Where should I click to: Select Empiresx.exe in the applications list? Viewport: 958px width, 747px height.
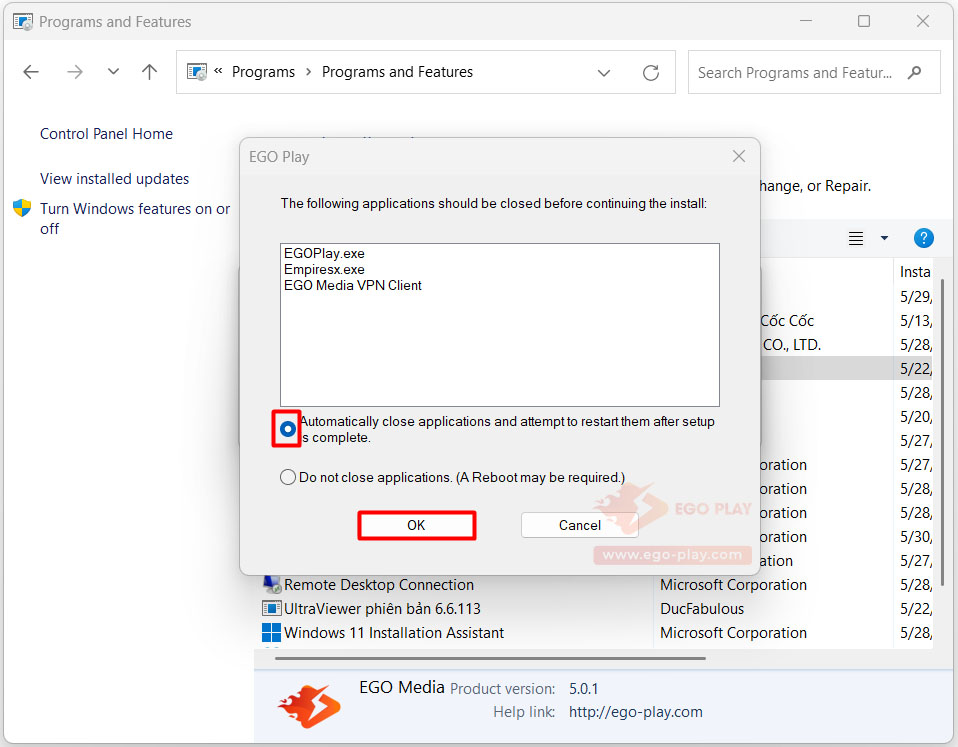[324, 269]
